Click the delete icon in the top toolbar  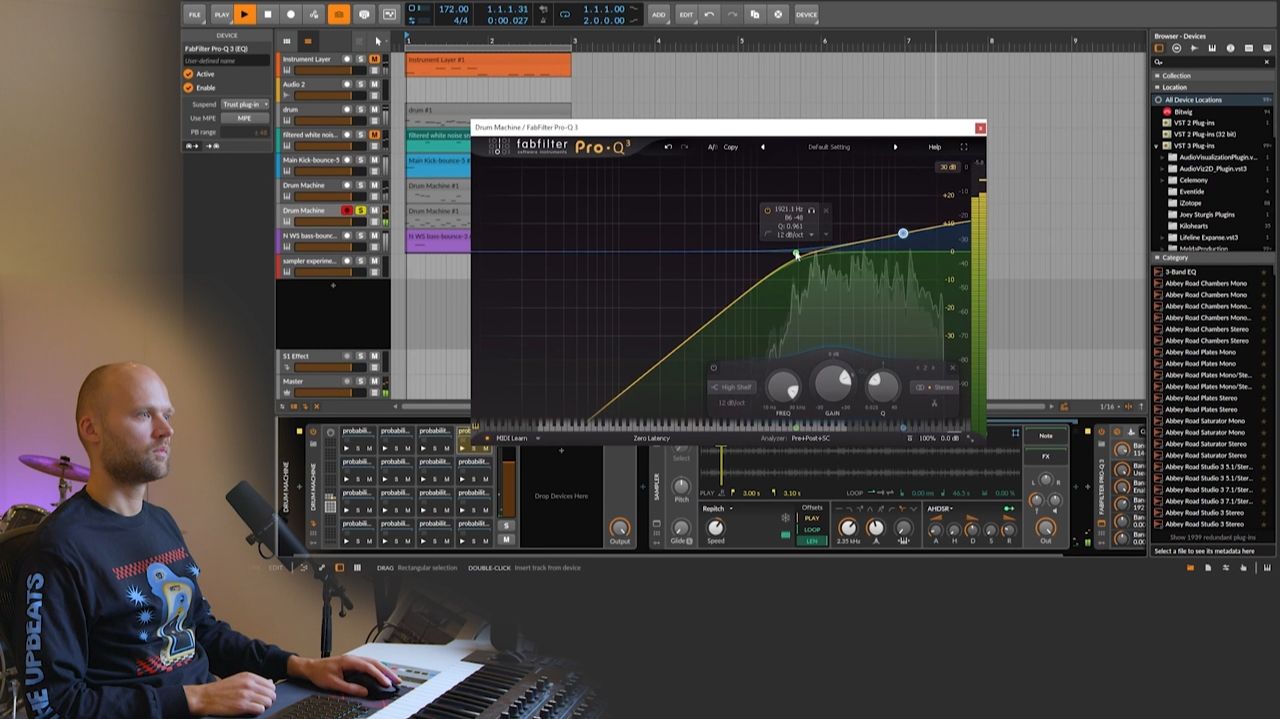point(778,14)
